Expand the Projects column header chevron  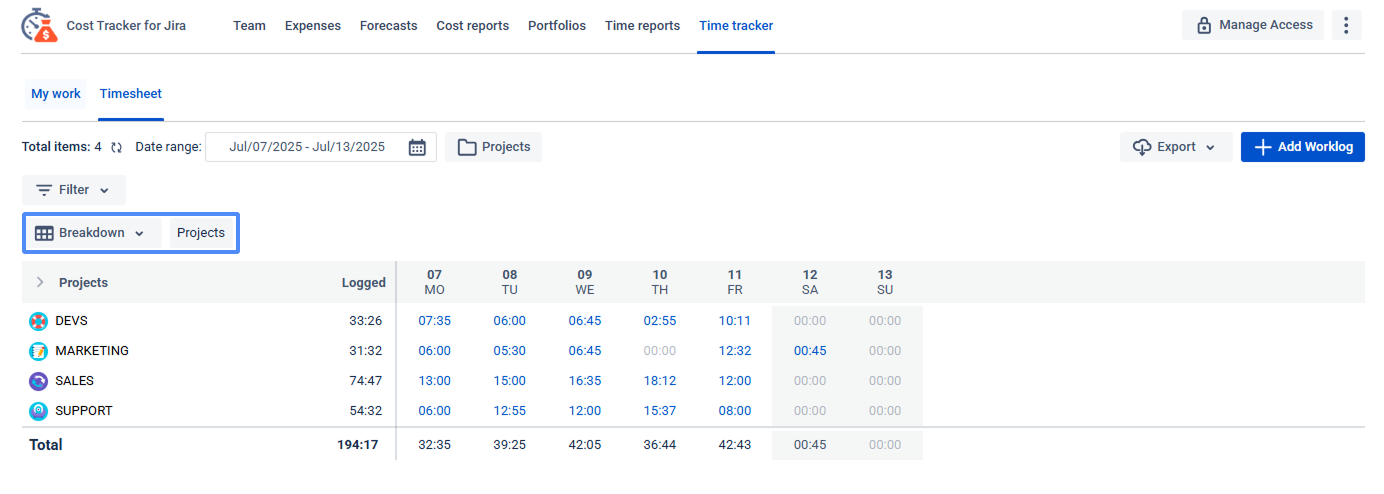(40, 283)
